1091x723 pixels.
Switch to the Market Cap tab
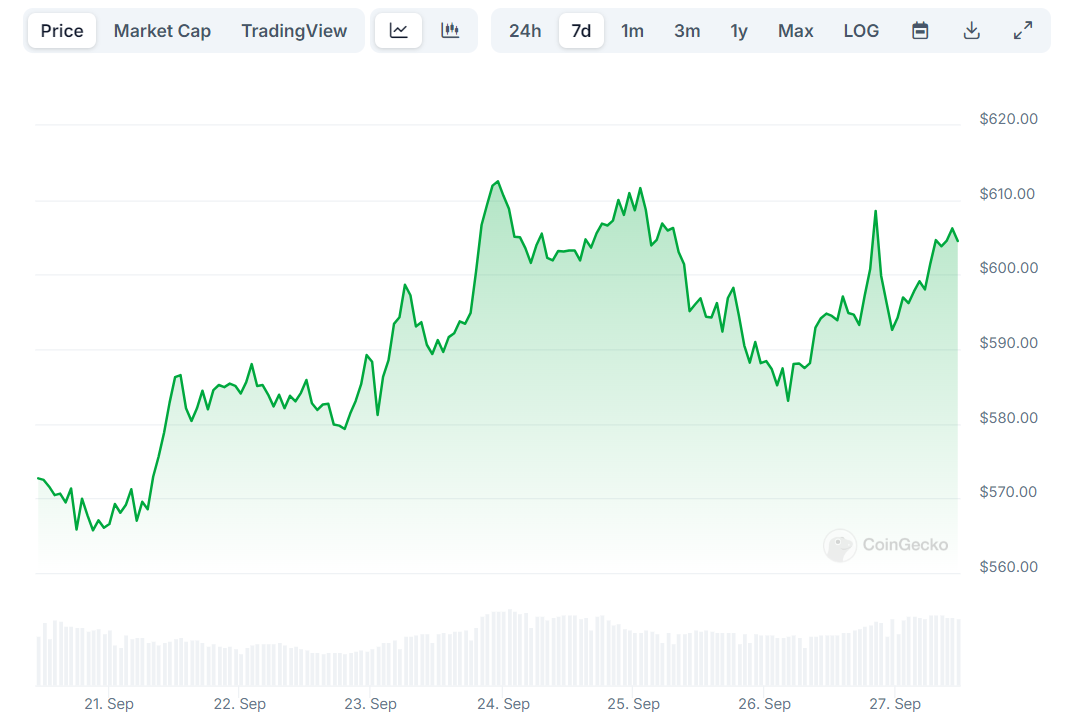pos(162,31)
